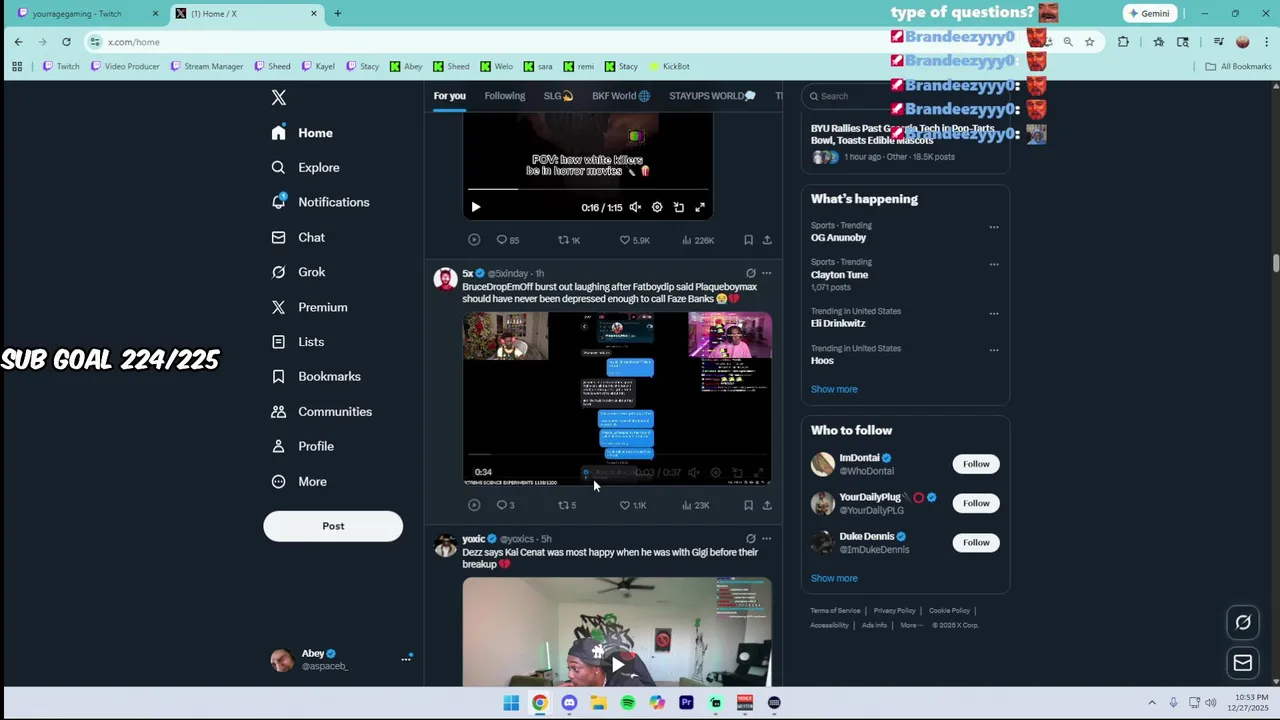Reload the page in Chrome
Image resolution: width=1280 pixels, height=720 pixels.
pos(66,42)
